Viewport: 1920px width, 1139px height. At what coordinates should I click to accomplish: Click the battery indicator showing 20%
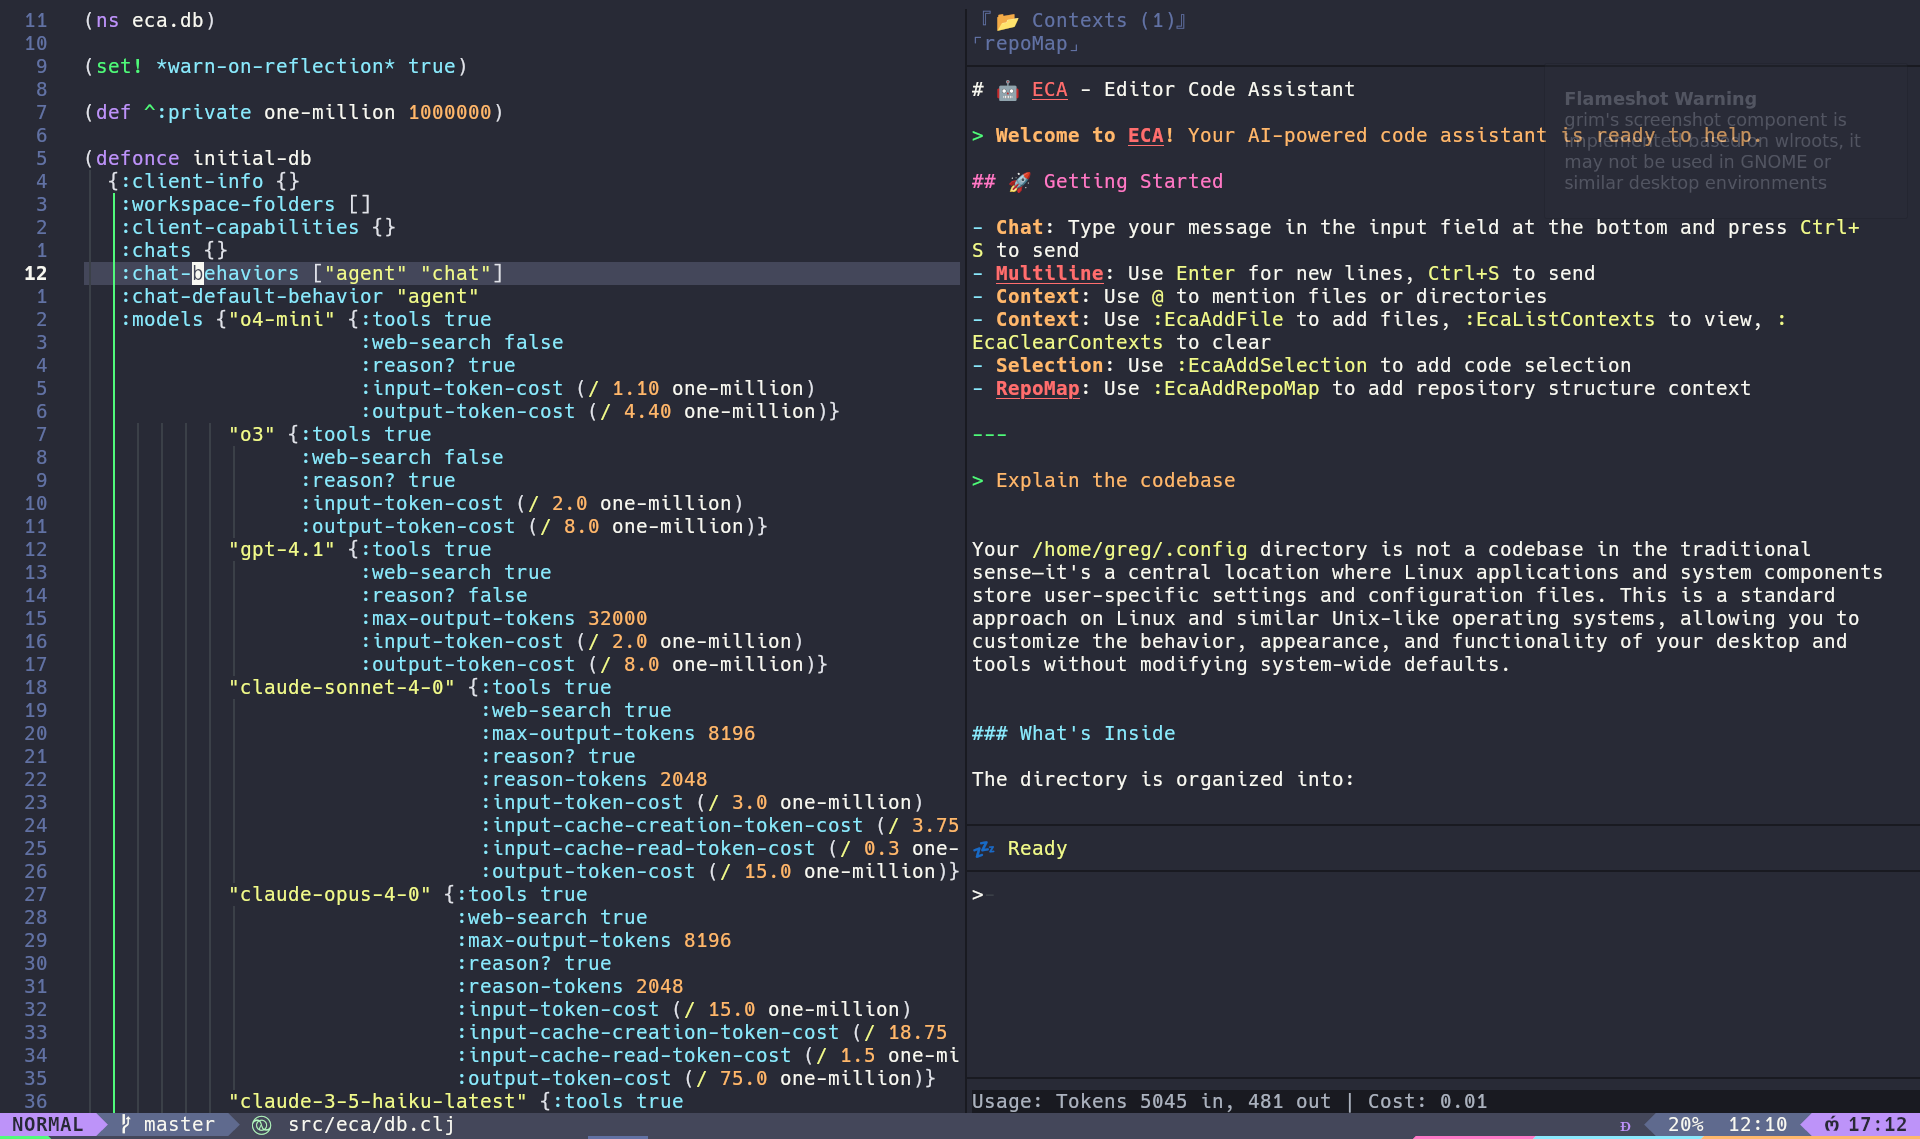tap(1687, 1124)
